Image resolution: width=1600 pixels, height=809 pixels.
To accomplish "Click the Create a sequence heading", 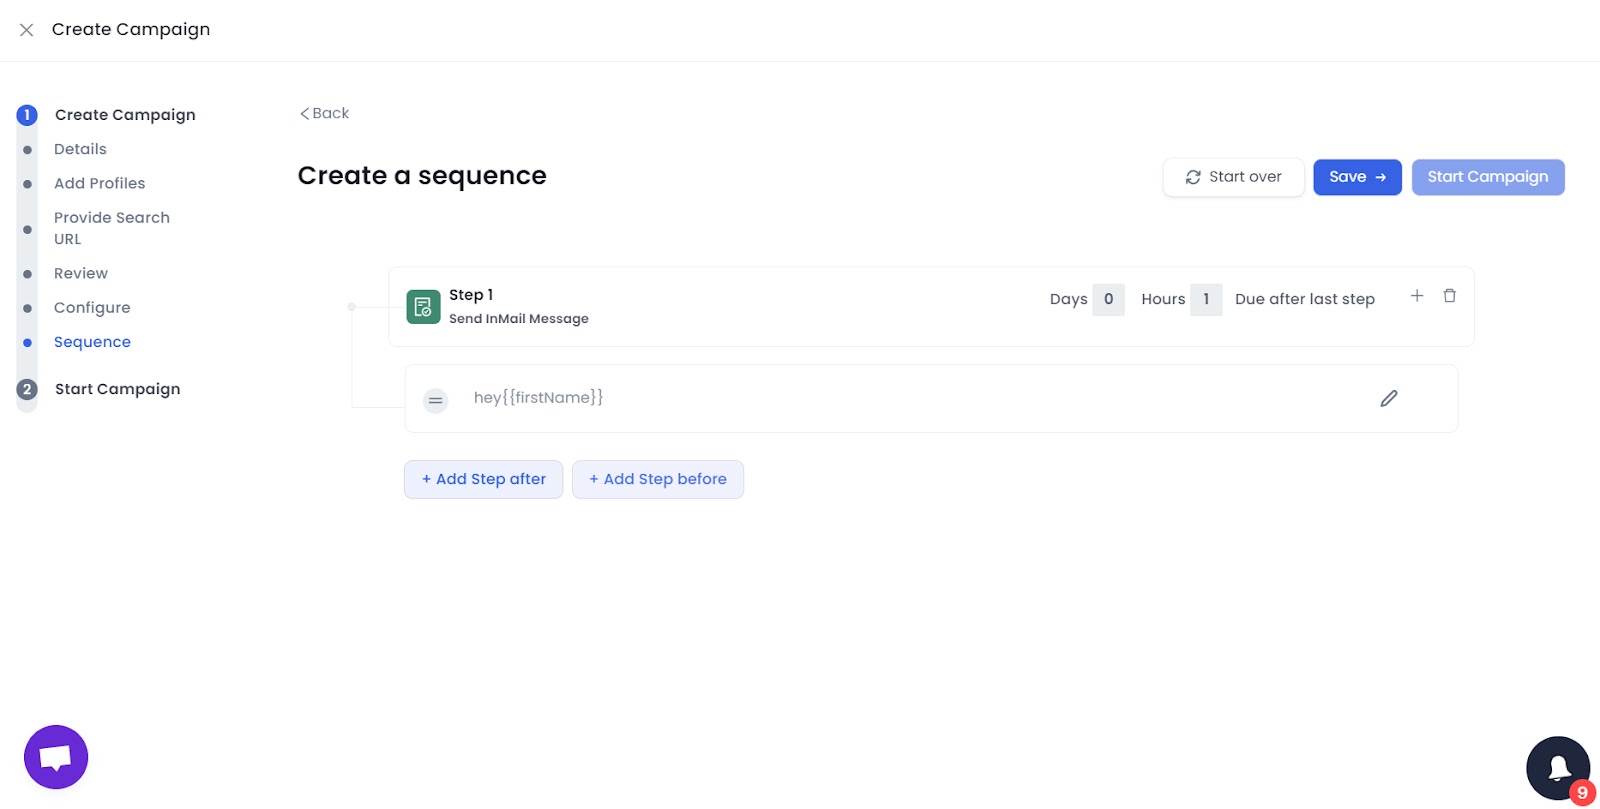I will tap(422, 176).
